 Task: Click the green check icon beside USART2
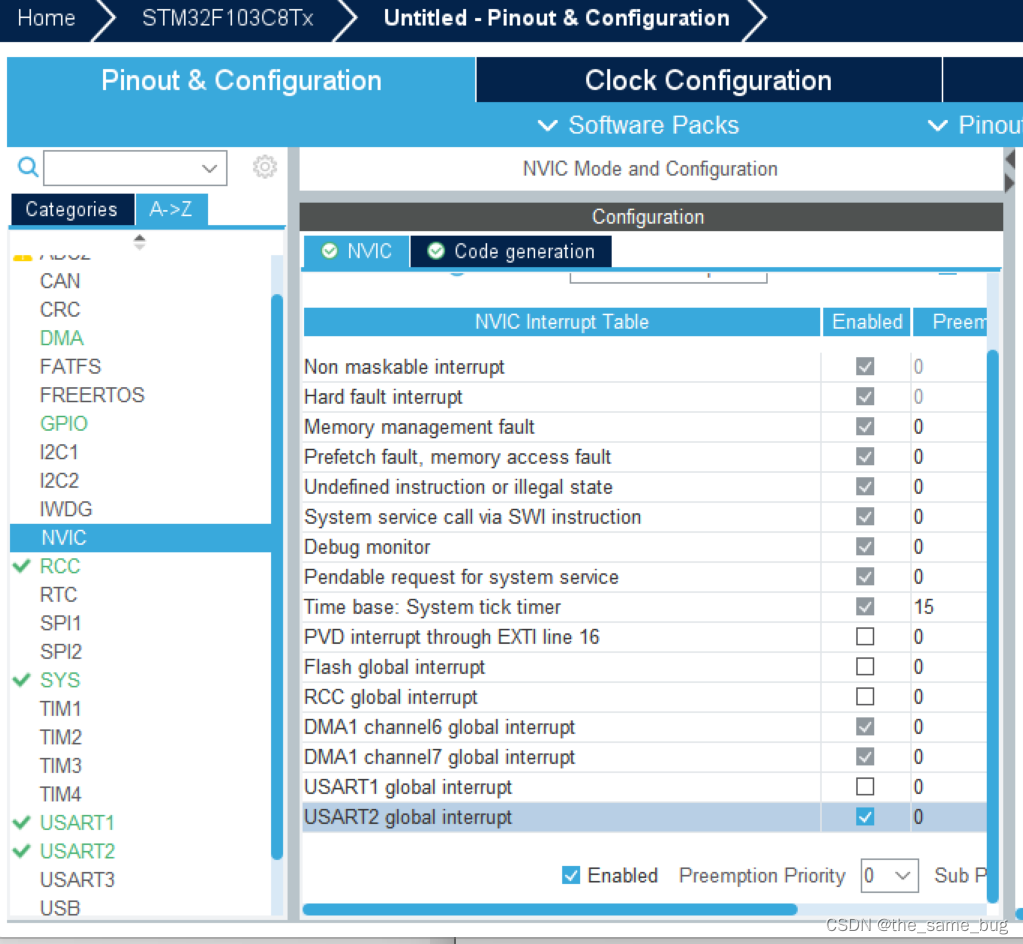22,851
